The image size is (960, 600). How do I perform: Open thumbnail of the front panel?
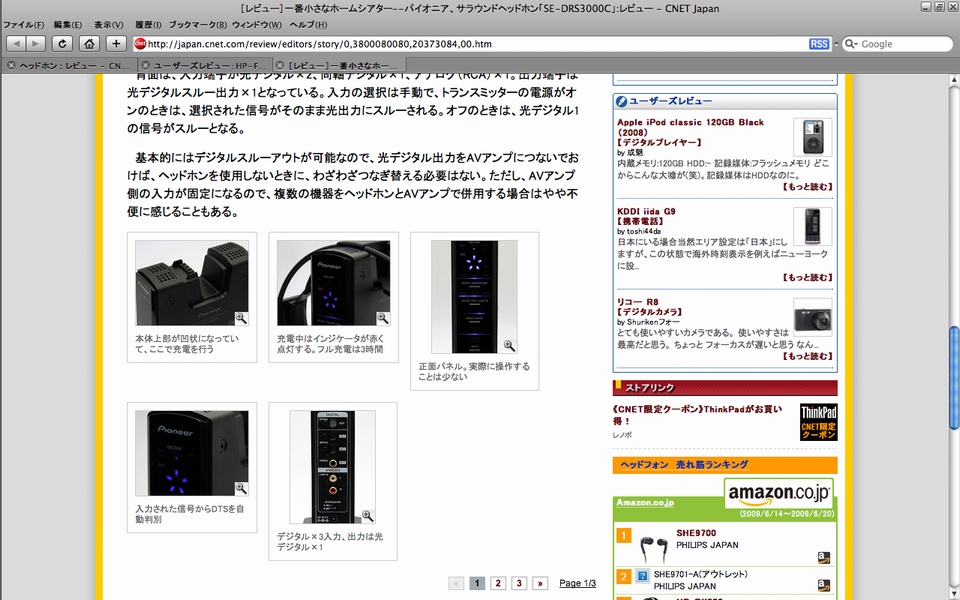pyautogui.click(x=474, y=296)
